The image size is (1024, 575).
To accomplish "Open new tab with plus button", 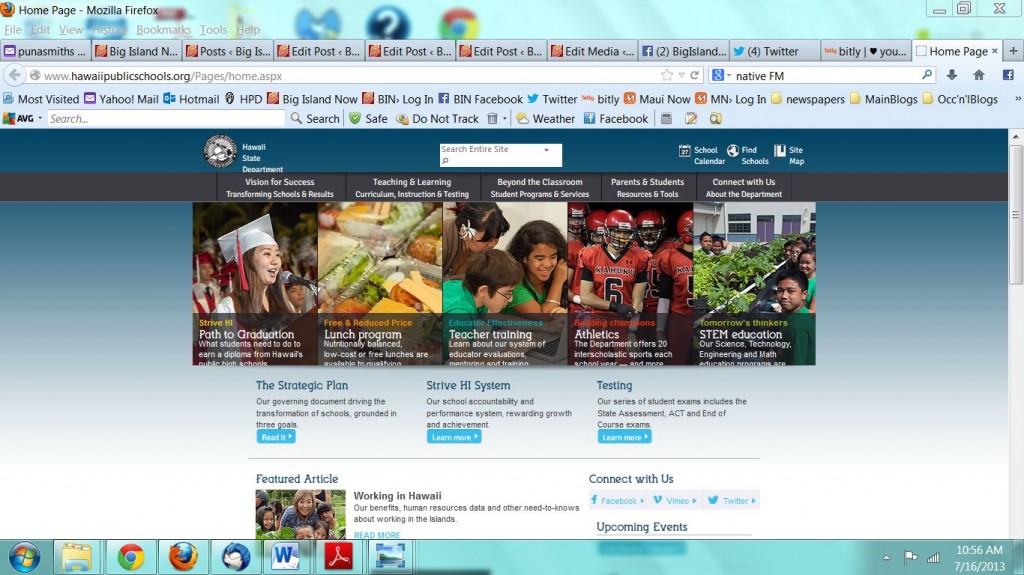I will pyautogui.click(x=1013, y=51).
